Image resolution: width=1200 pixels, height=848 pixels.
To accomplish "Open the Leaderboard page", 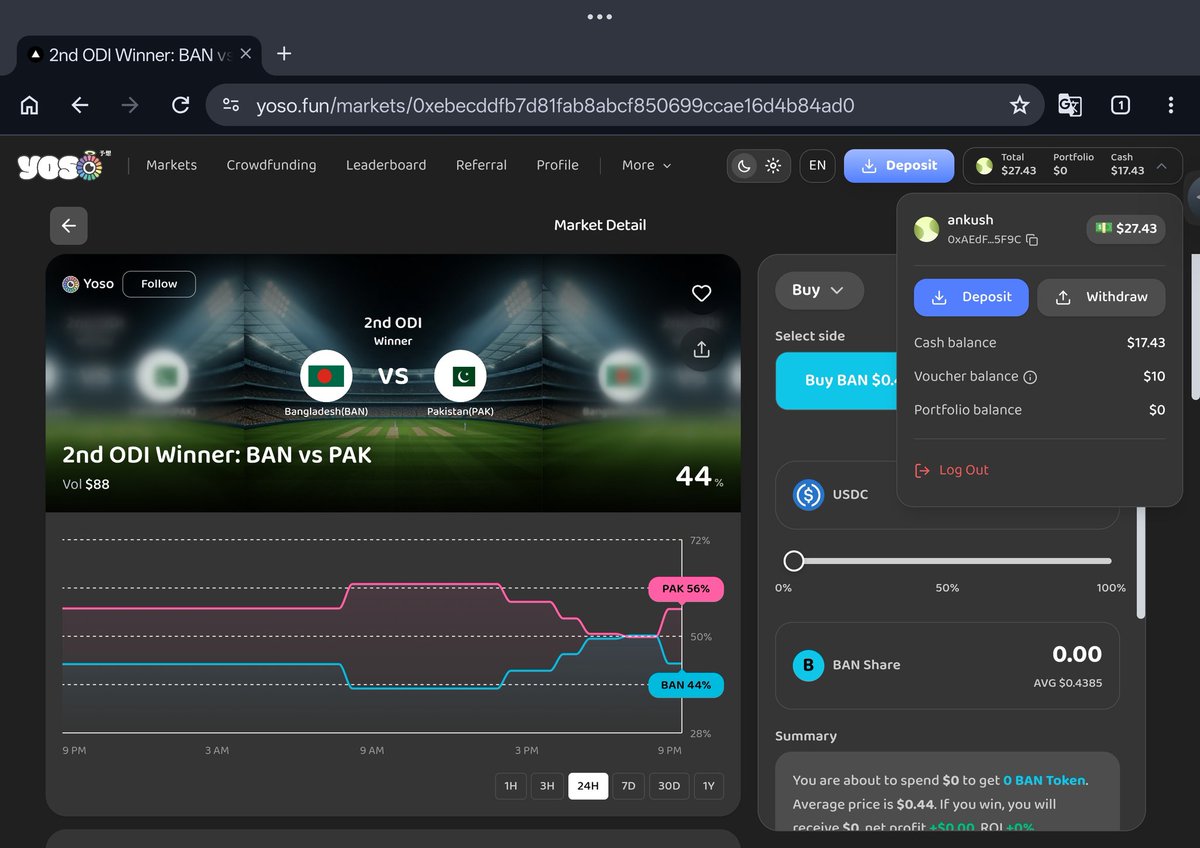I will point(386,165).
